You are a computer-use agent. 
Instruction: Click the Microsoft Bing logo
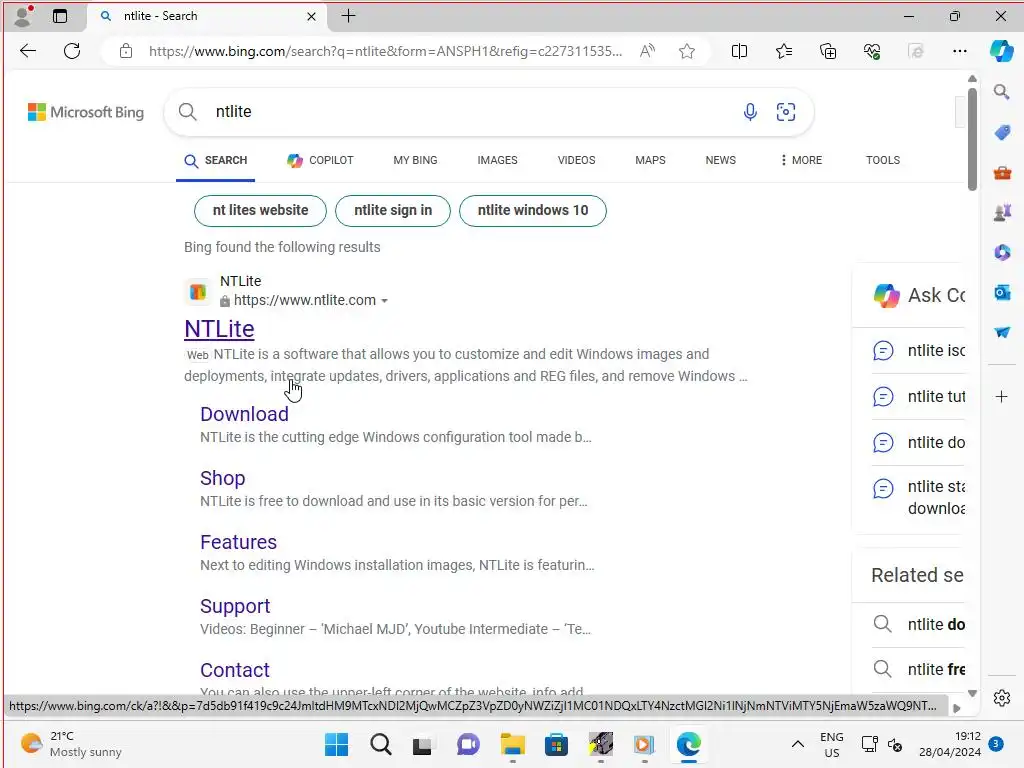tap(86, 112)
